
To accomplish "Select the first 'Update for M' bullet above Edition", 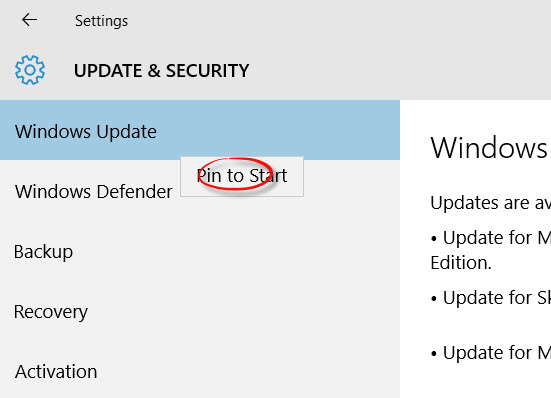I will [491, 238].
